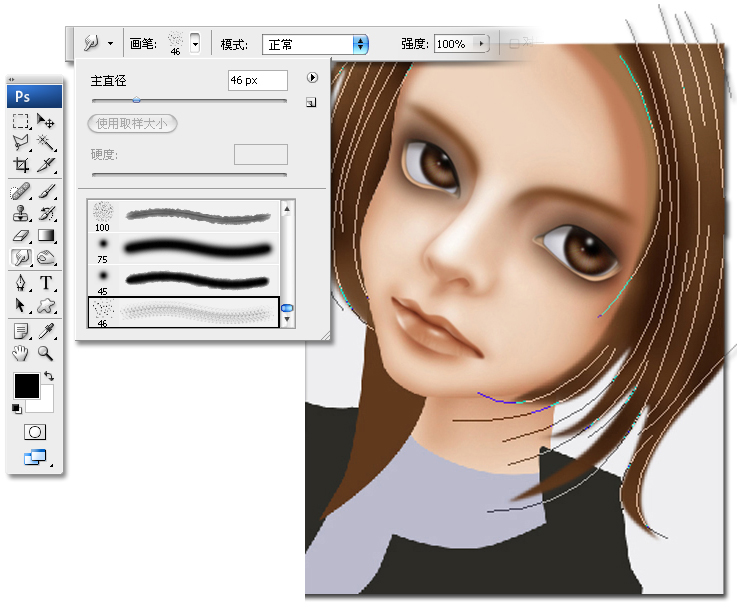Viewport: 737px width, 607px height.
Task: Select the Move tool
Action: (46, 121)
